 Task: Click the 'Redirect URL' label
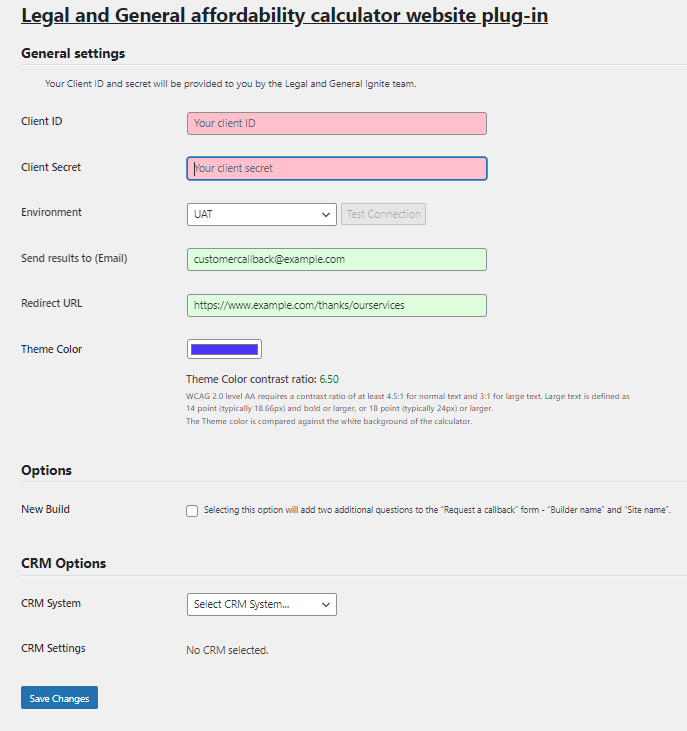point(51,303)
